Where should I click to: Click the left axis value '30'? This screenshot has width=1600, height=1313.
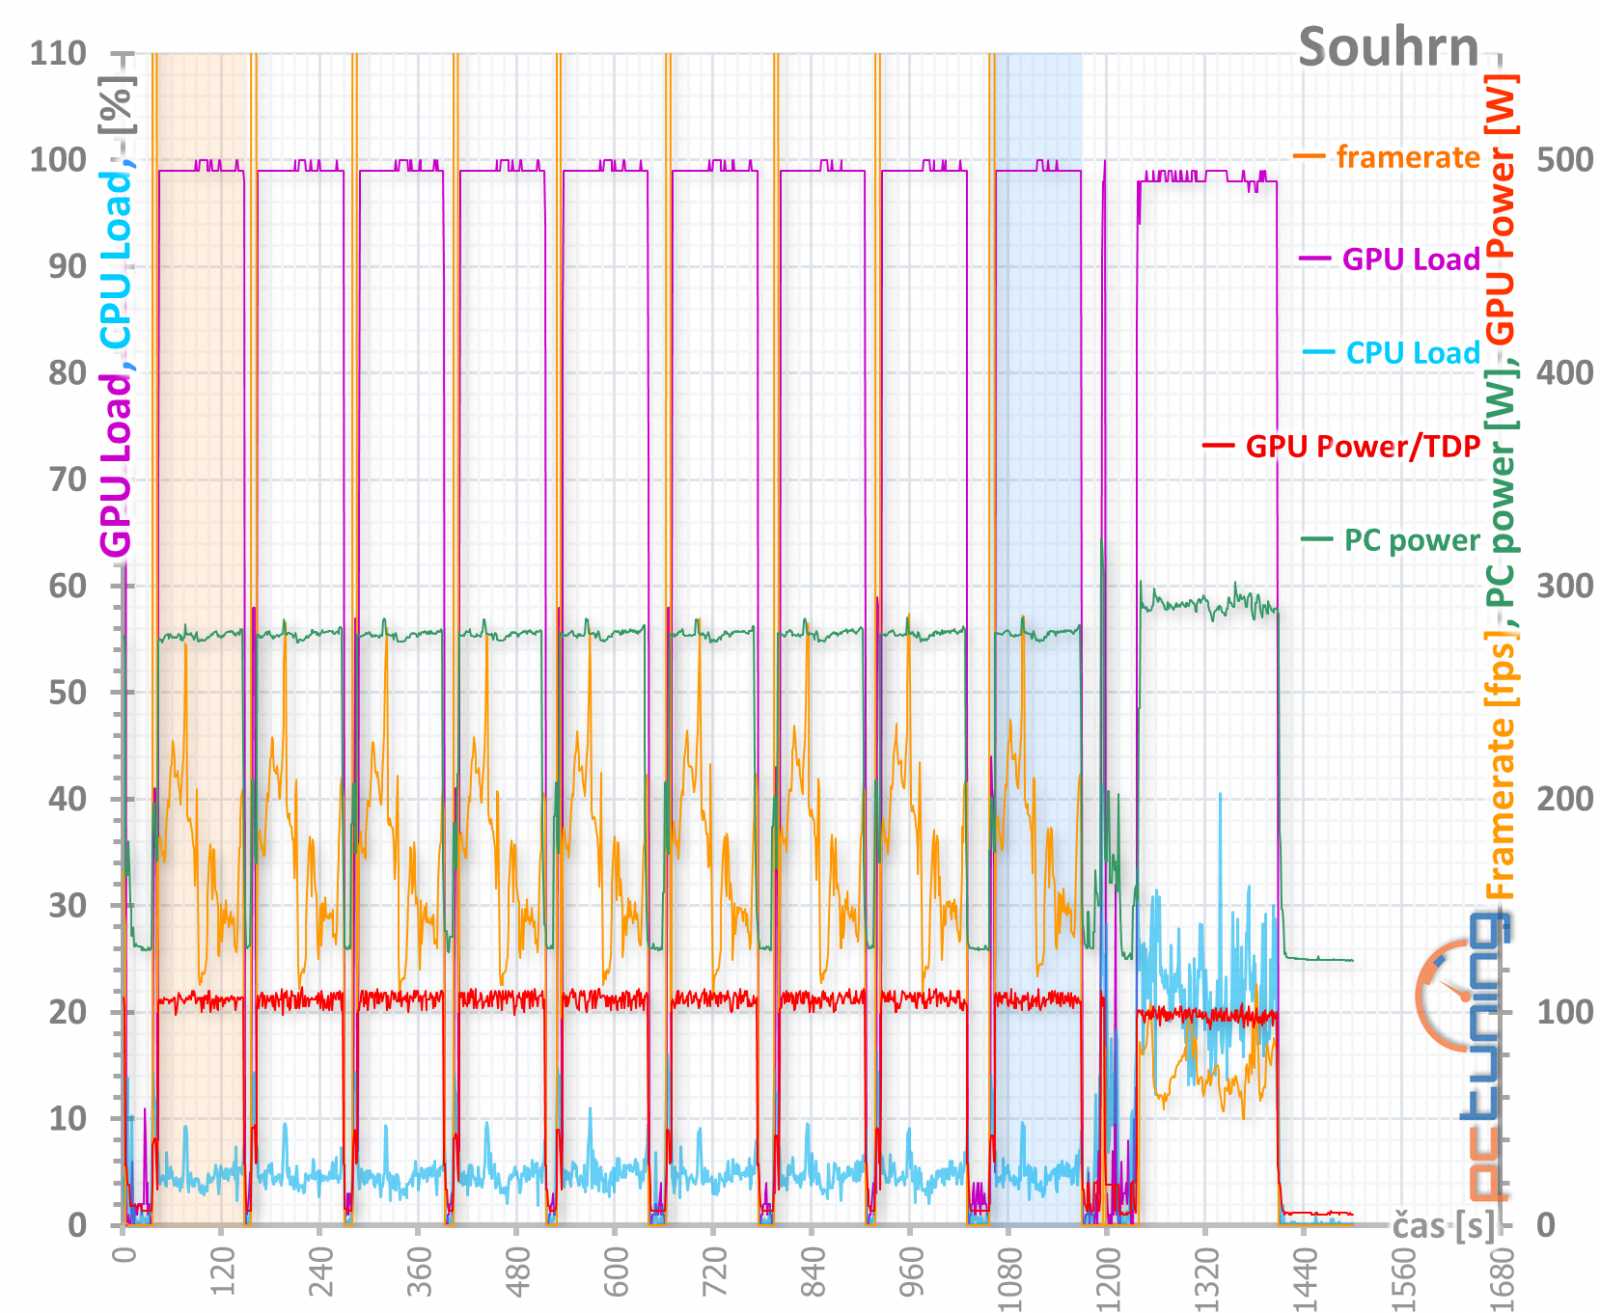tap(68, 905)
